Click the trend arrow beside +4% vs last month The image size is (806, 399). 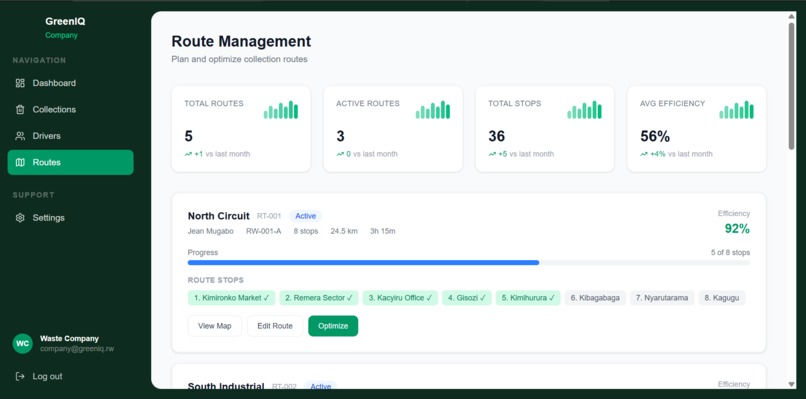[x=644, y=154]
